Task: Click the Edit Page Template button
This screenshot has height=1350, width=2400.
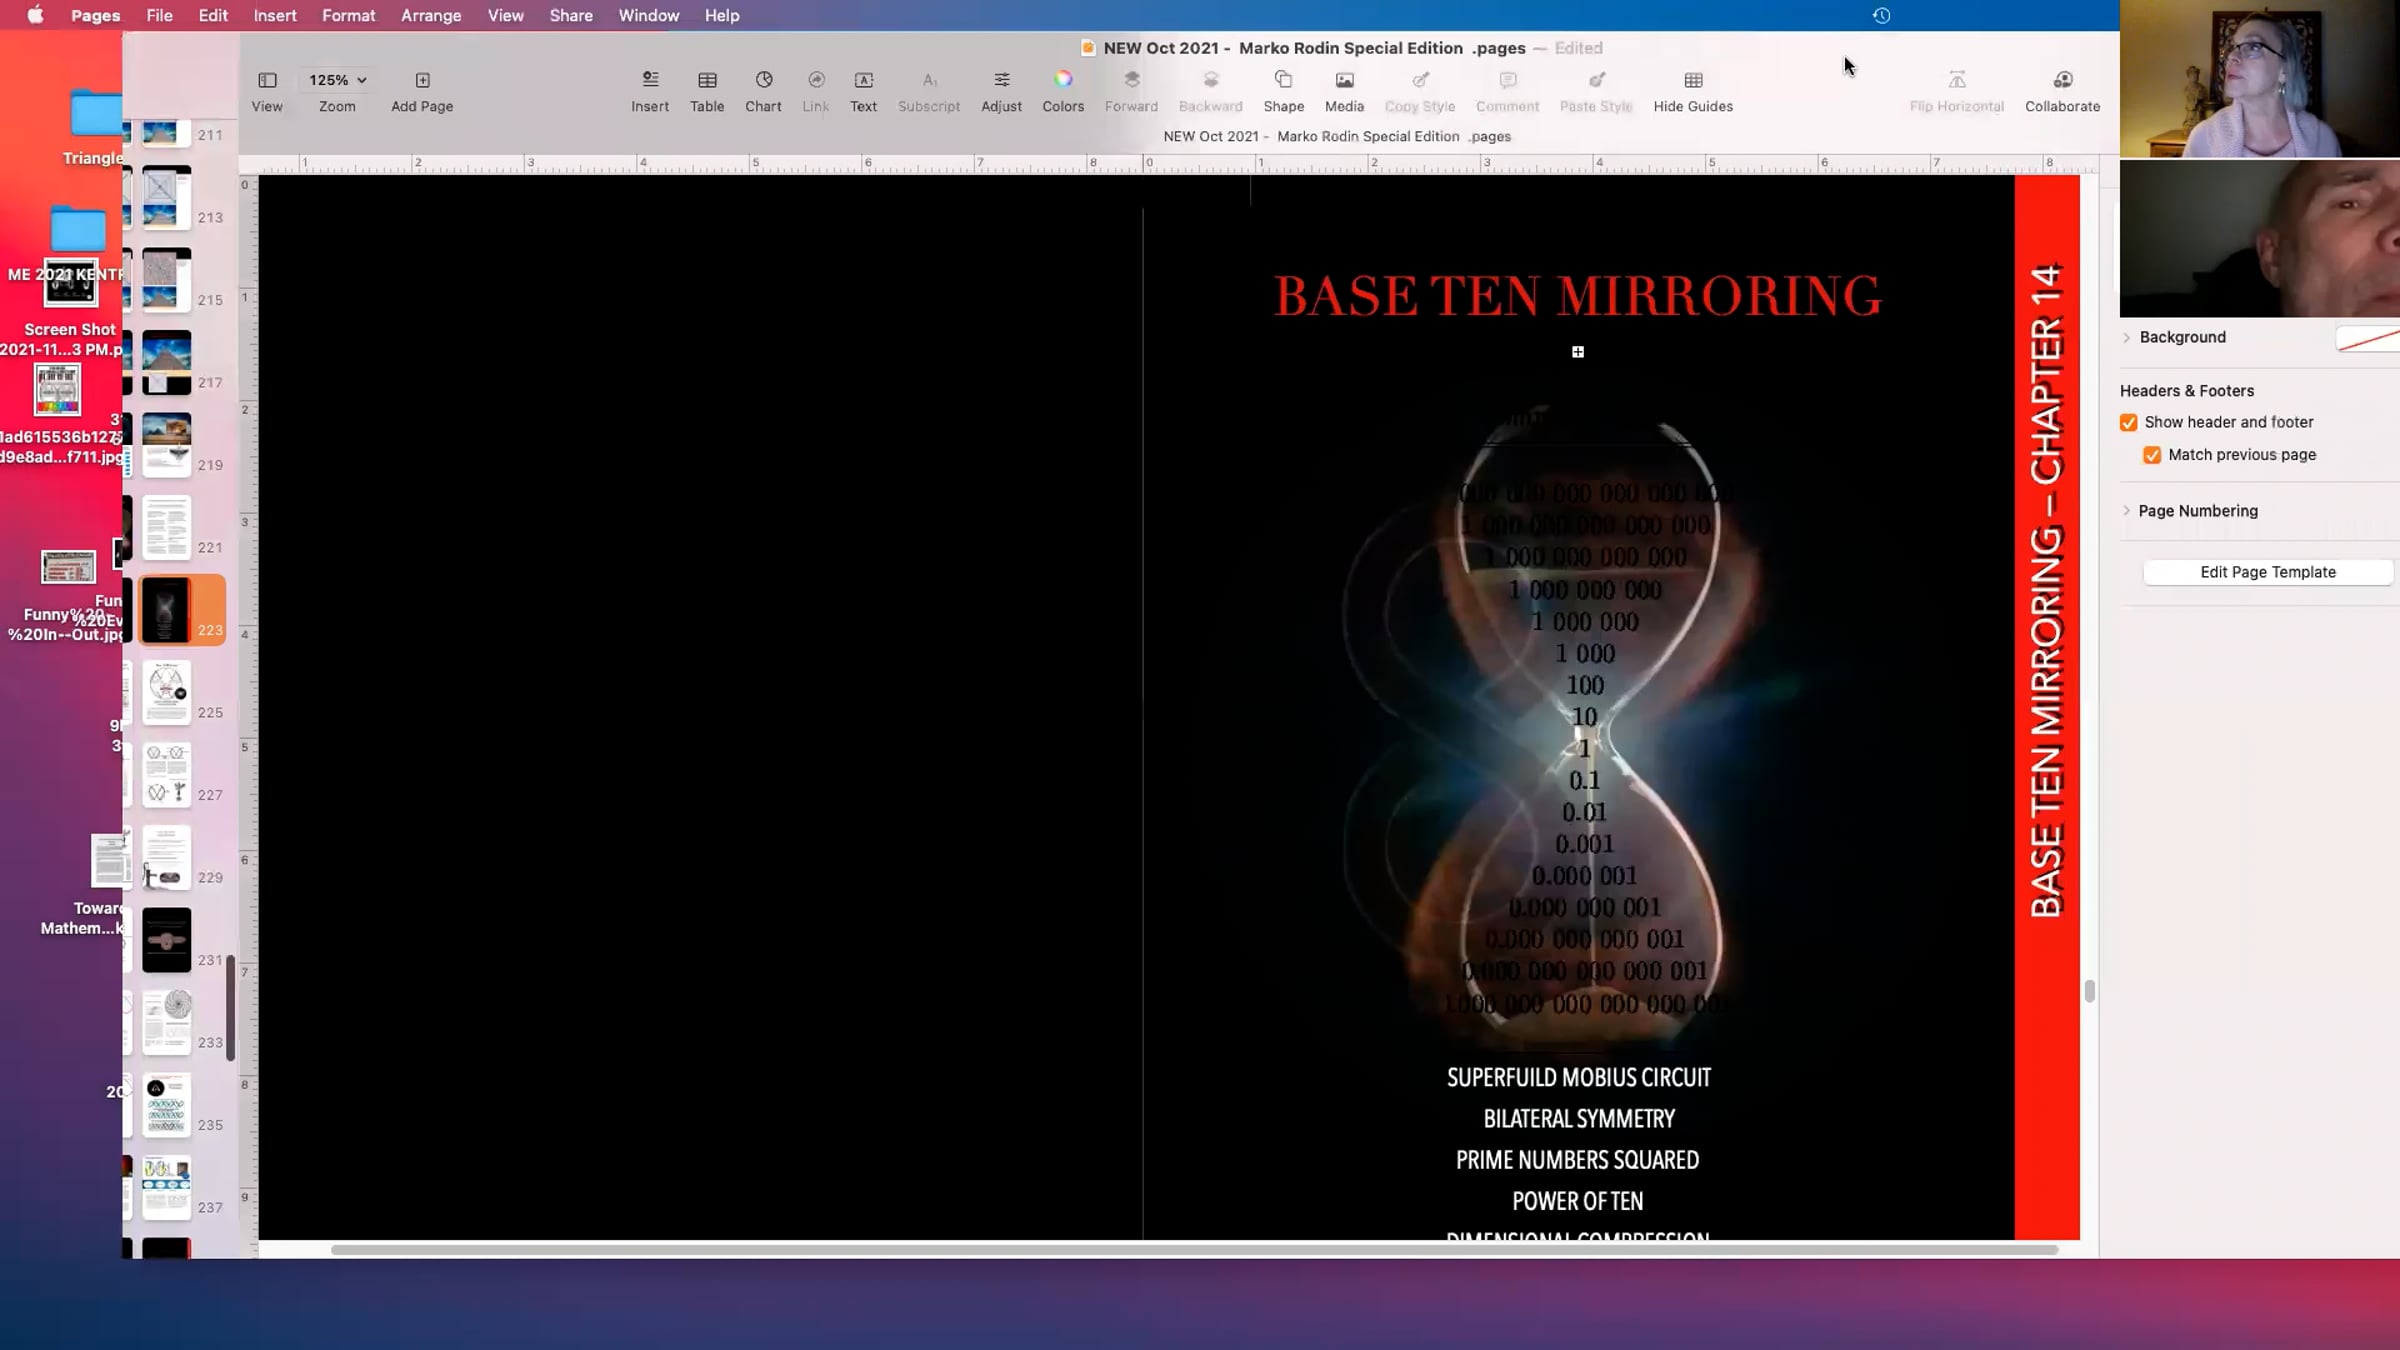Action: pyautogui.click(x=2267, y=572)
